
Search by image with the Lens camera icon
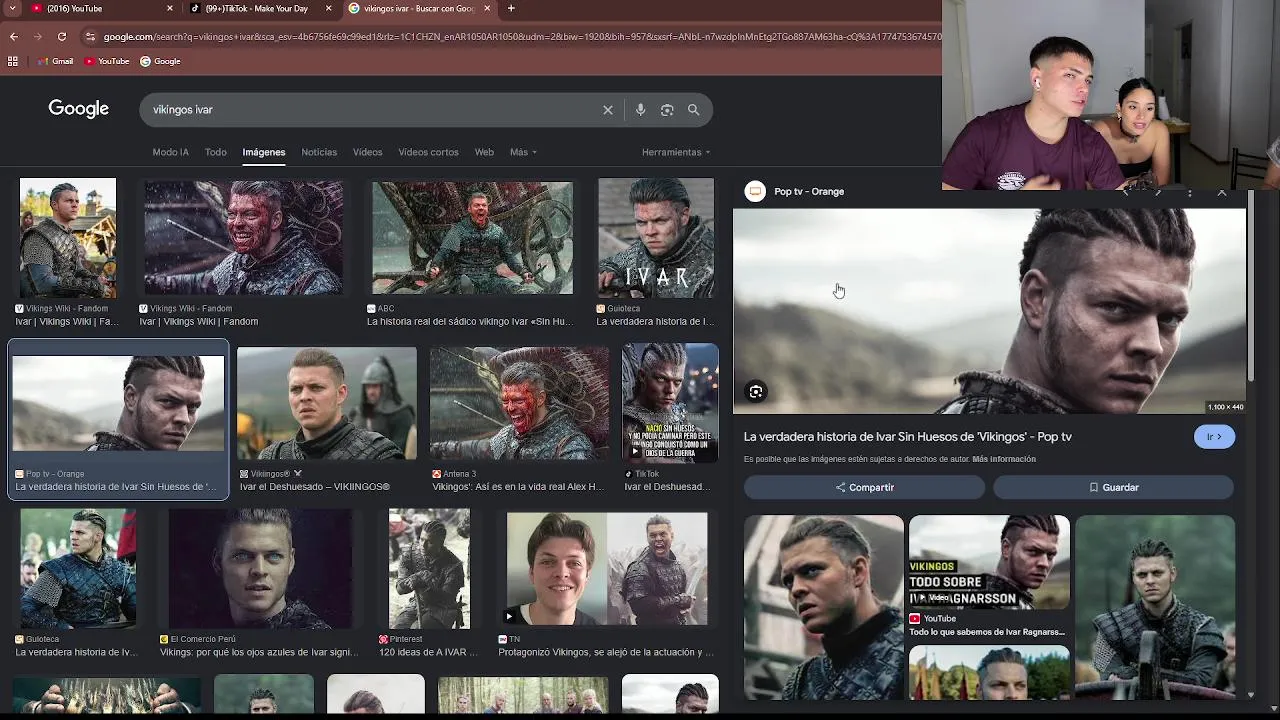667,110
